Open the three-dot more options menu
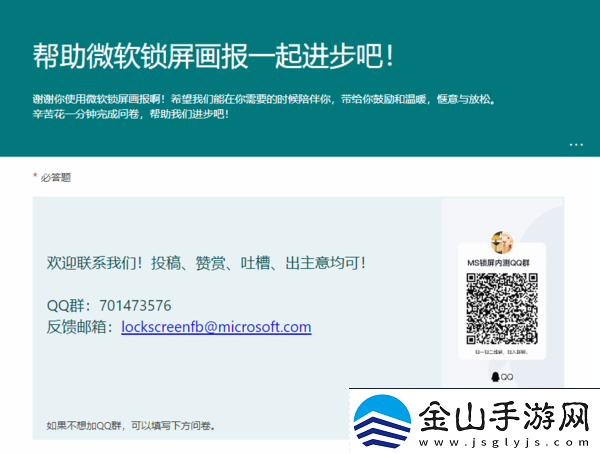Screen dimensions: 600x454 point(576,145)
